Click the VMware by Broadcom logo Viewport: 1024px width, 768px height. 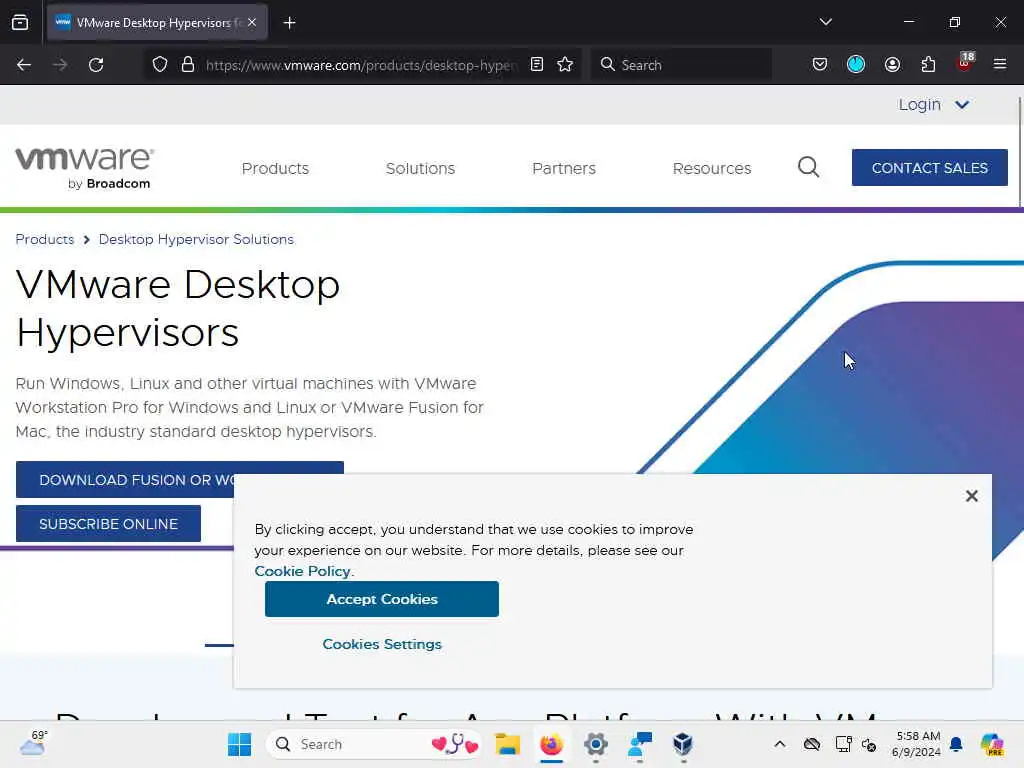85,168
